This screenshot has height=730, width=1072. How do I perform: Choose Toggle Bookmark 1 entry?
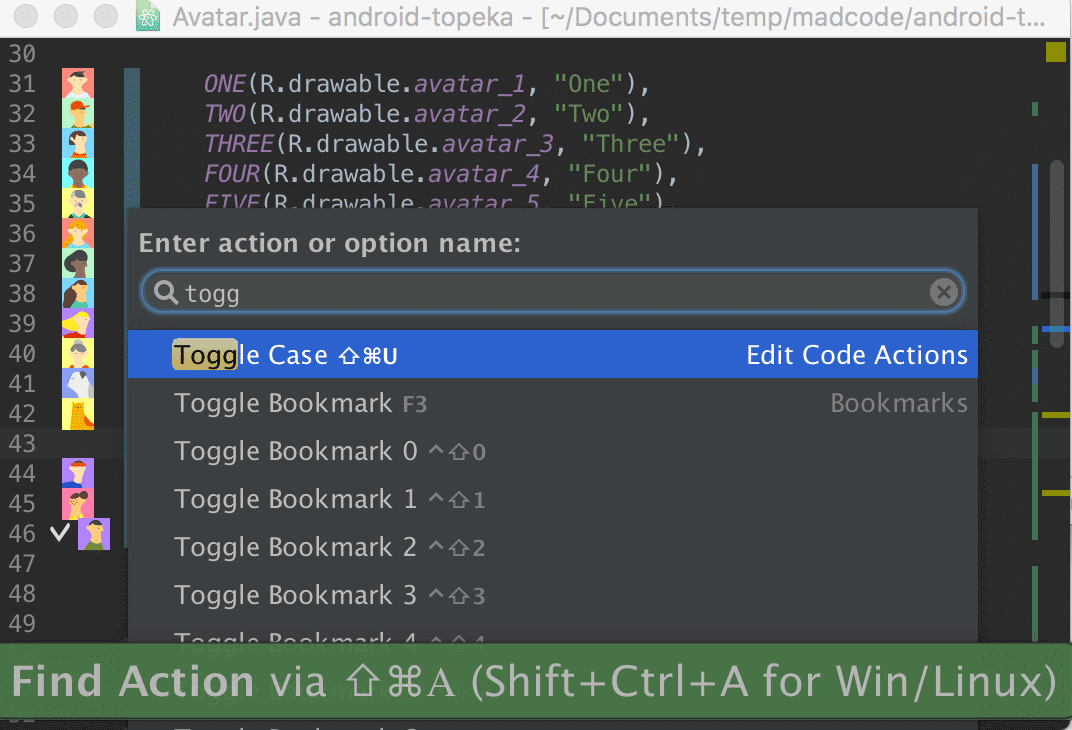pos(552,499)
